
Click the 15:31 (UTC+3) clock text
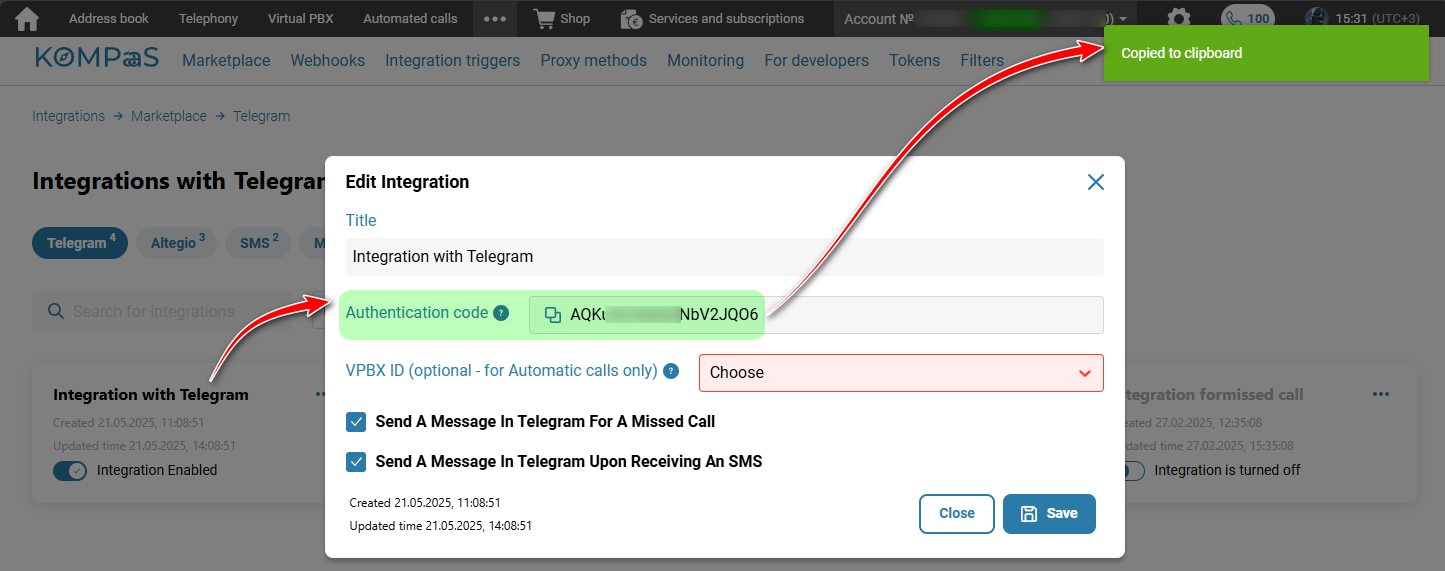[x=1377, y=18]
